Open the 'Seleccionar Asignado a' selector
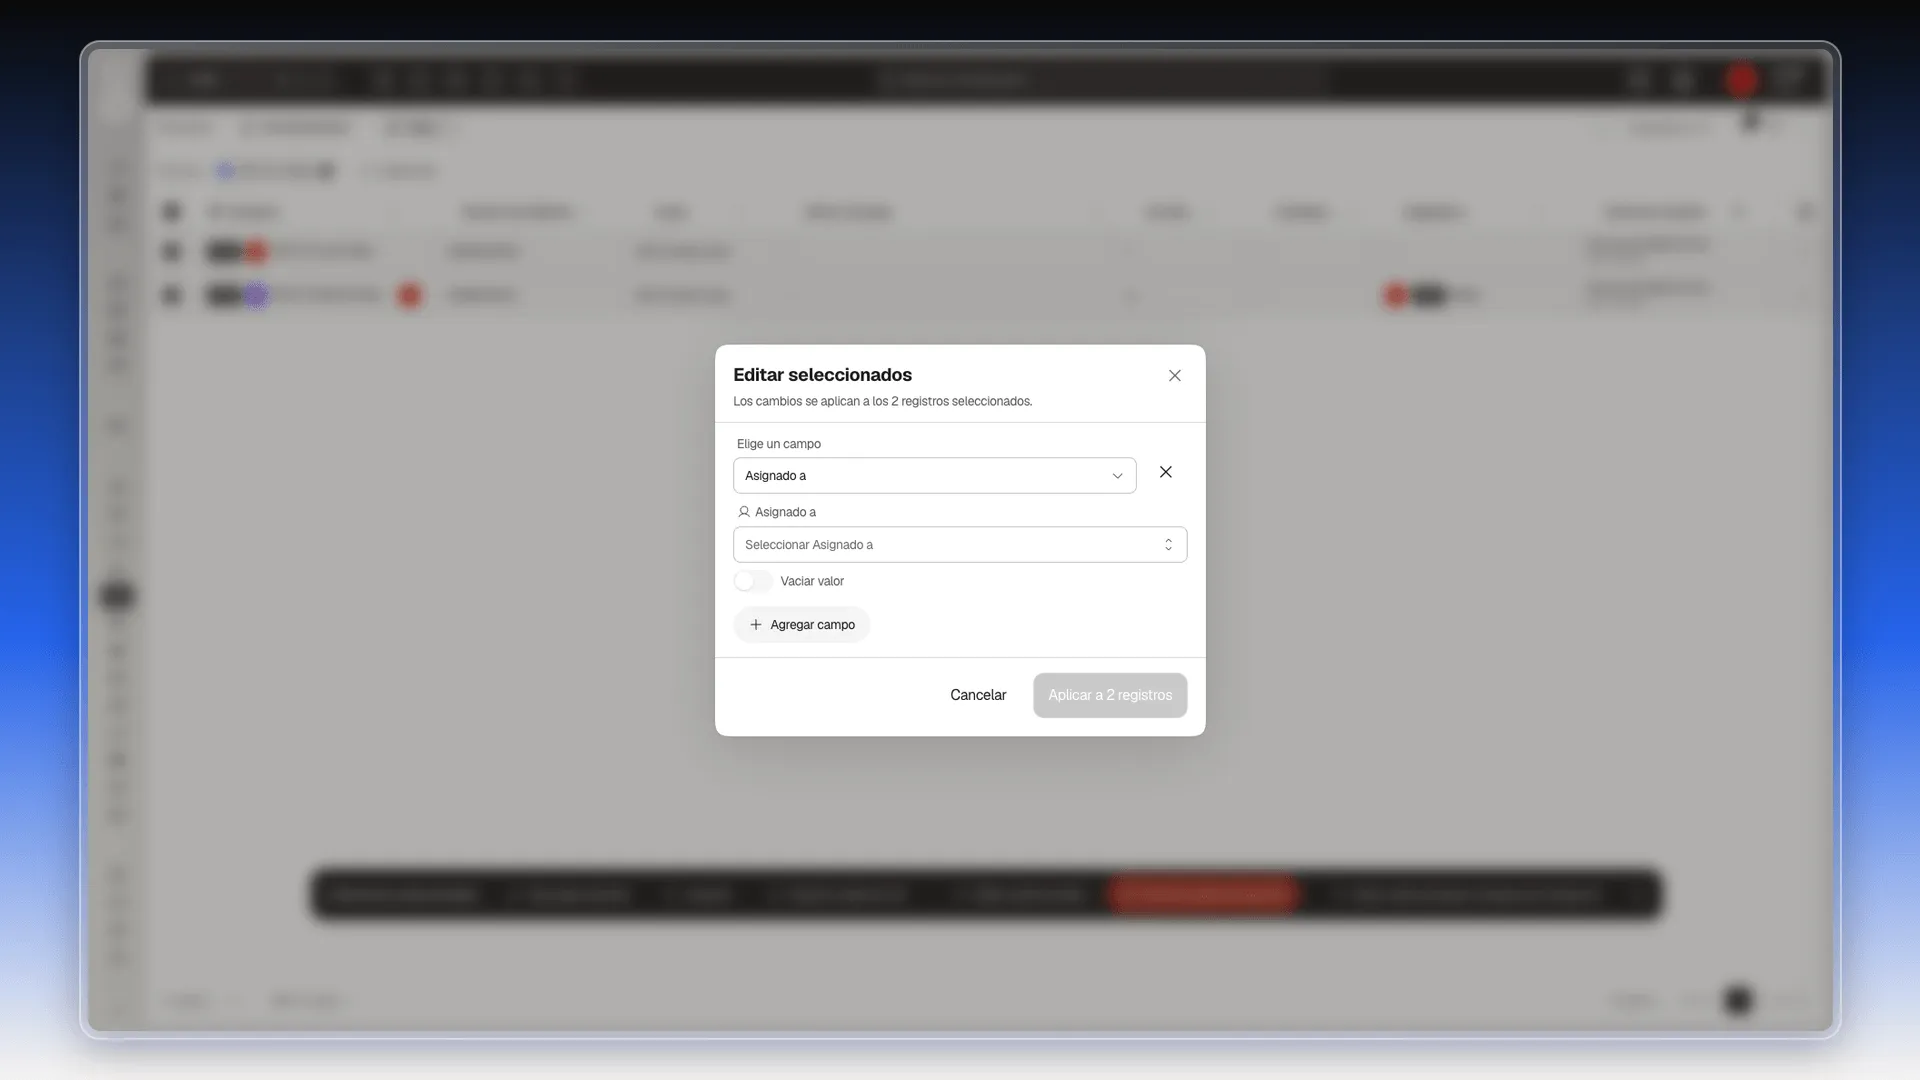1920x1080 pixels. (960, 545)
